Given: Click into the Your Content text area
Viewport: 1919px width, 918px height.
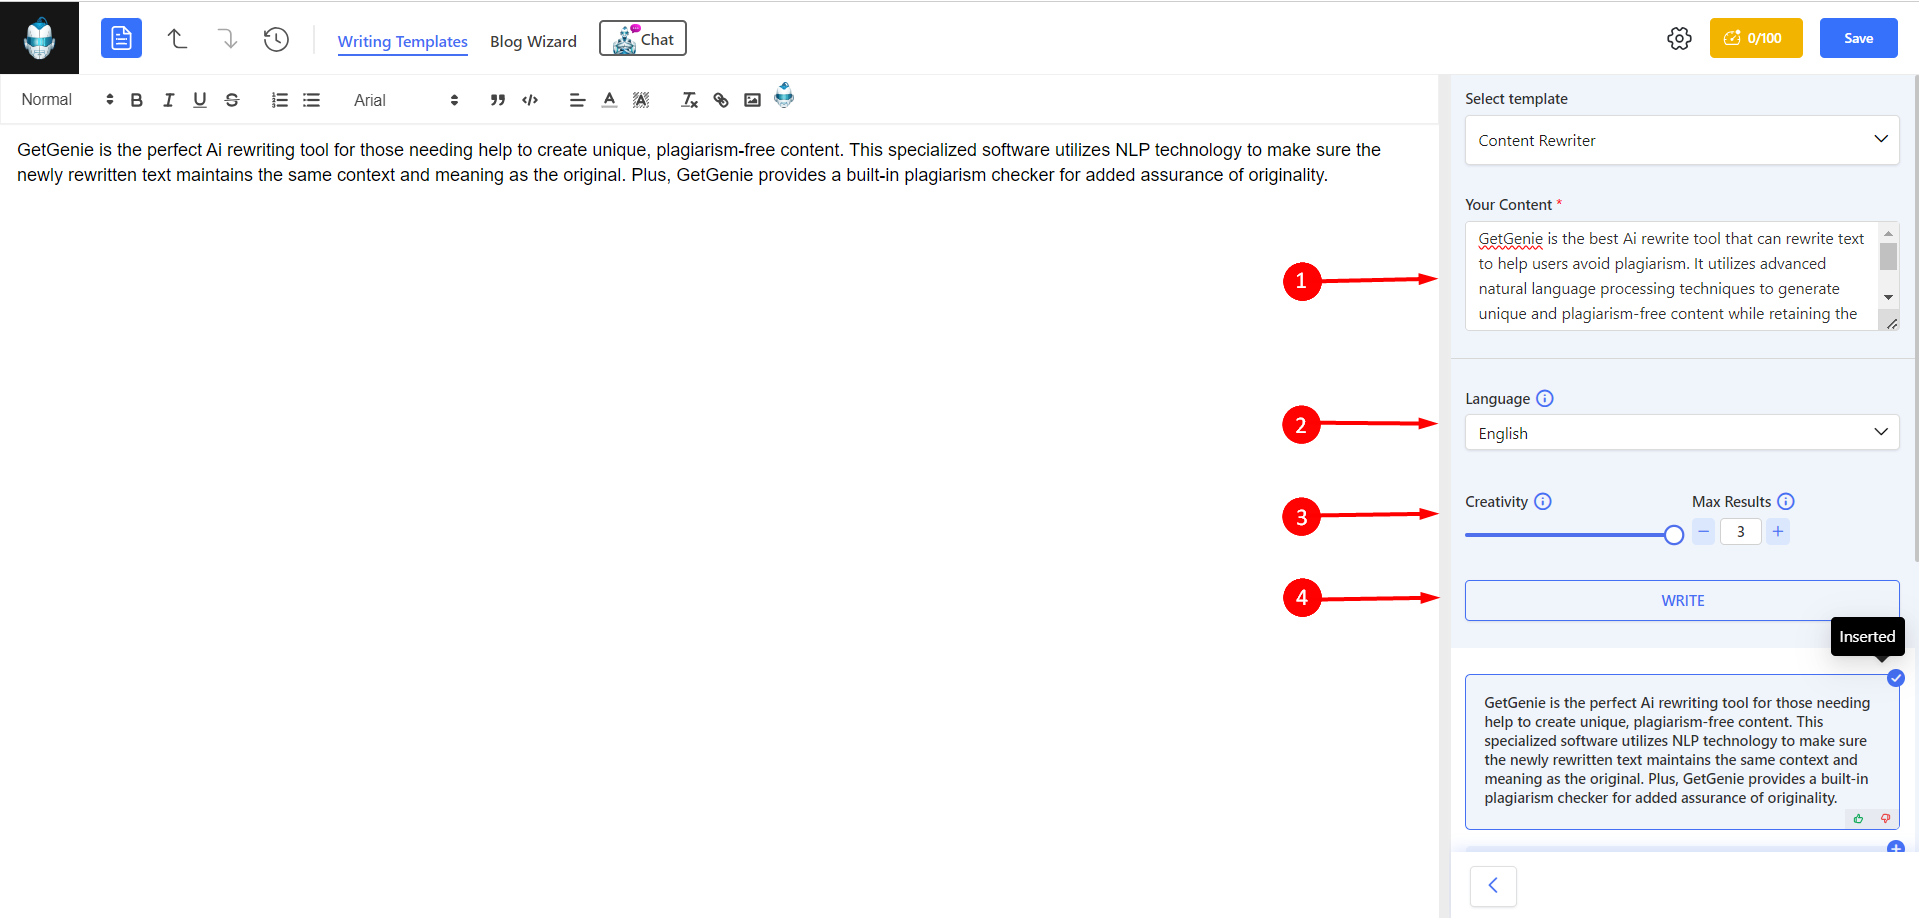Looking at the screenshot, I should tap(1671, 276).
